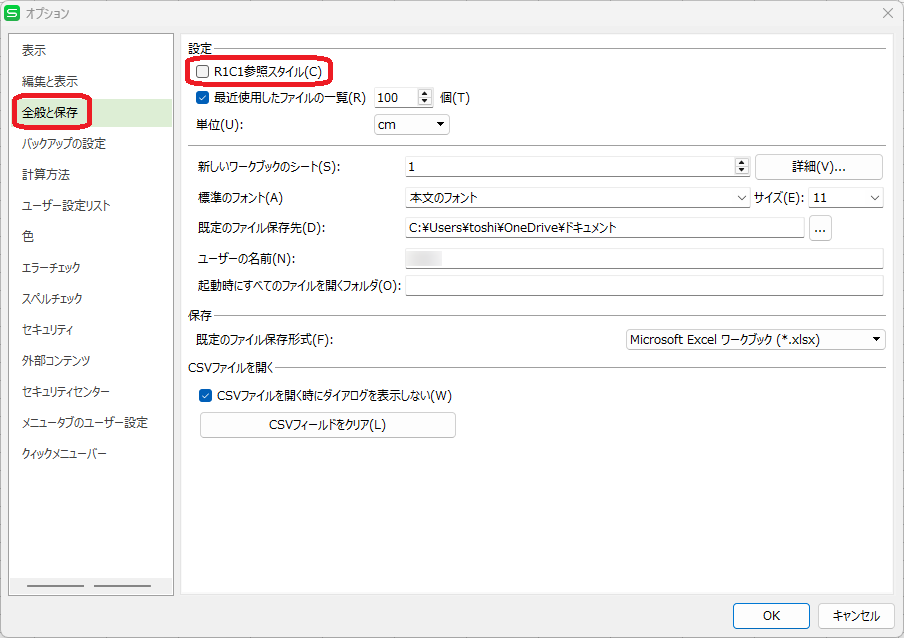Go to エラーチェック settings
The image size is (904, 638).
click(51, 268)
